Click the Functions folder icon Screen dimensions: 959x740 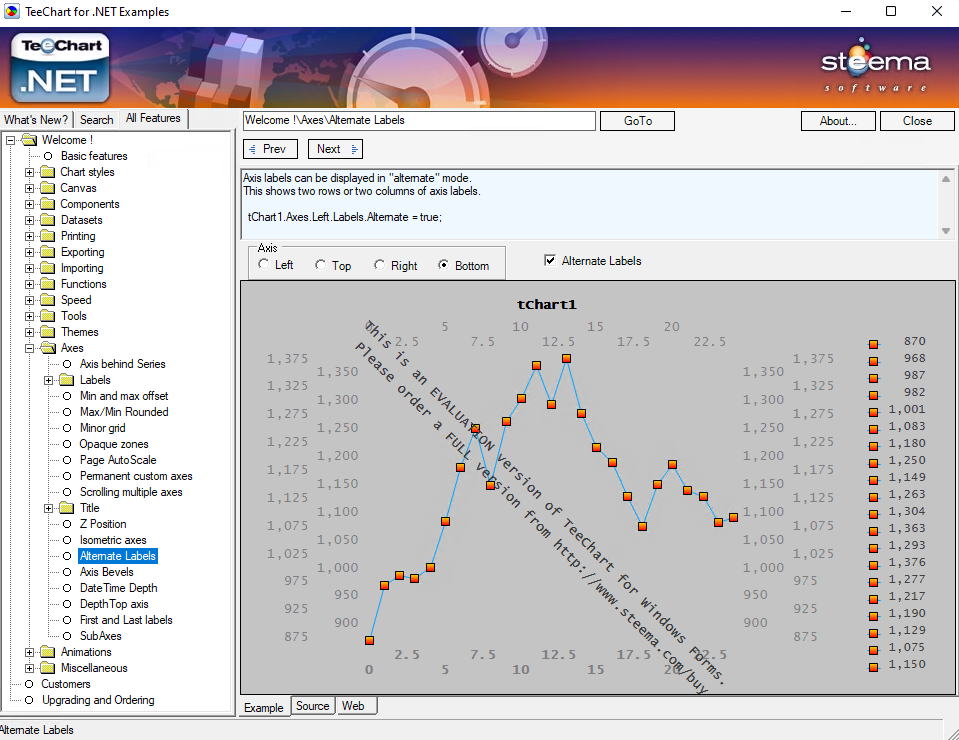click(48, 284)
